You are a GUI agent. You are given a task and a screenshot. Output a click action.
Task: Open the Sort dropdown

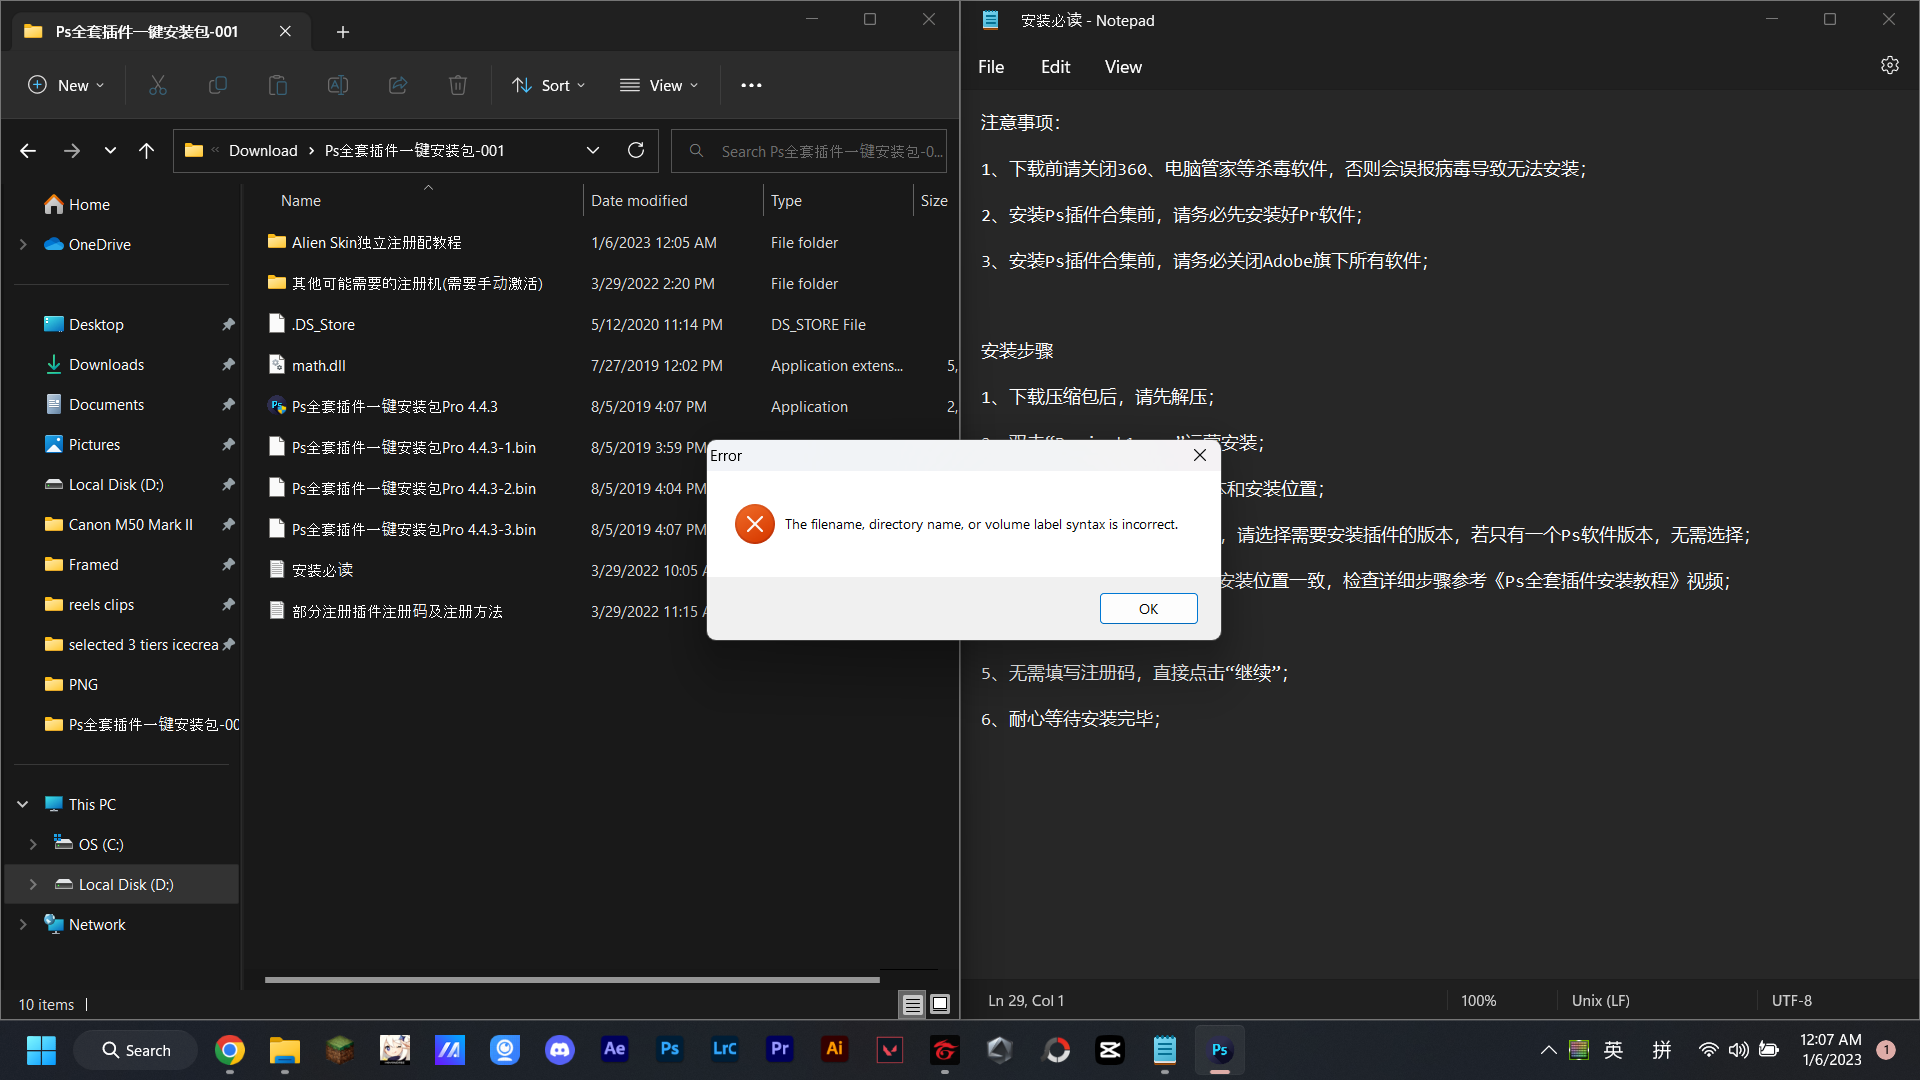[x=548, y=85]
